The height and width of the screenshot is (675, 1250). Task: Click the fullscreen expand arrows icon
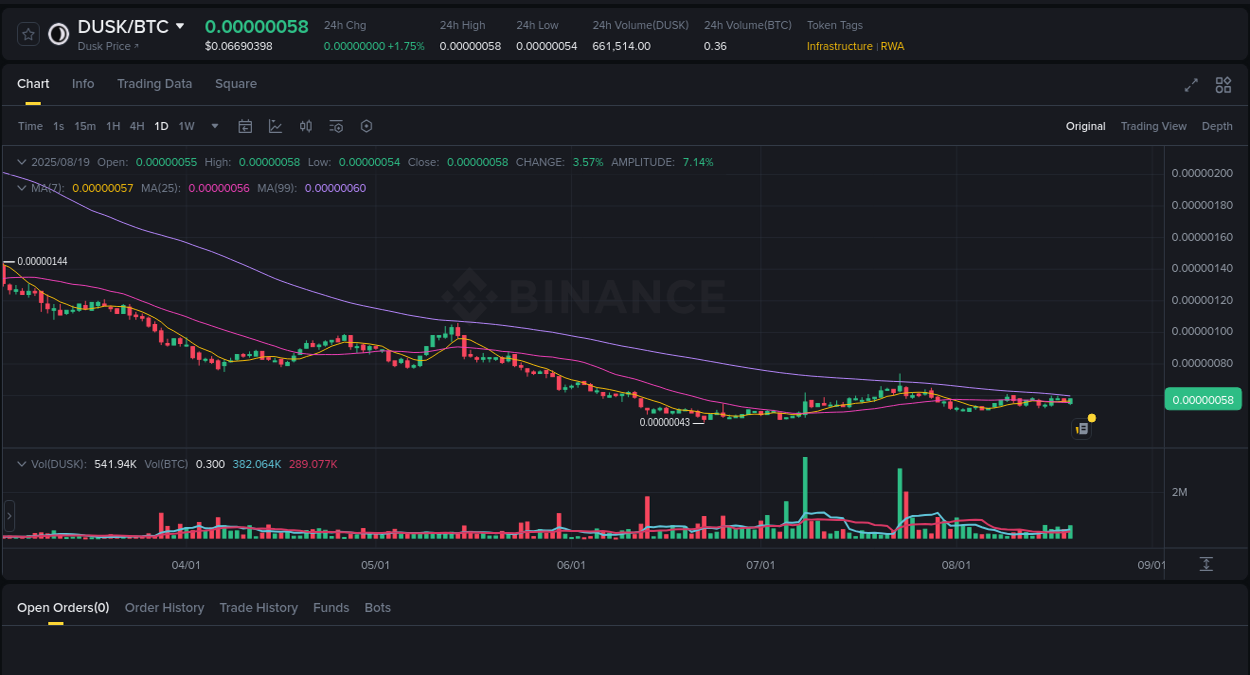point(1191,86)
